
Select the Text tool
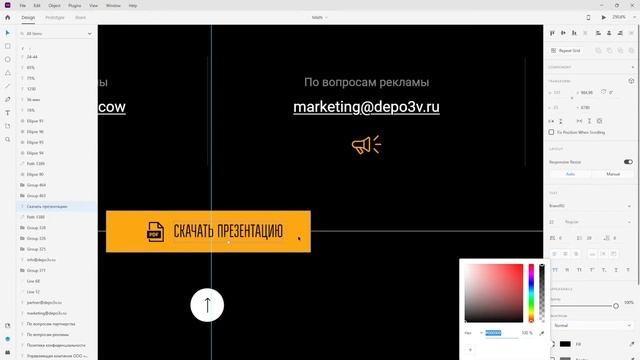[x=7, y=113]
